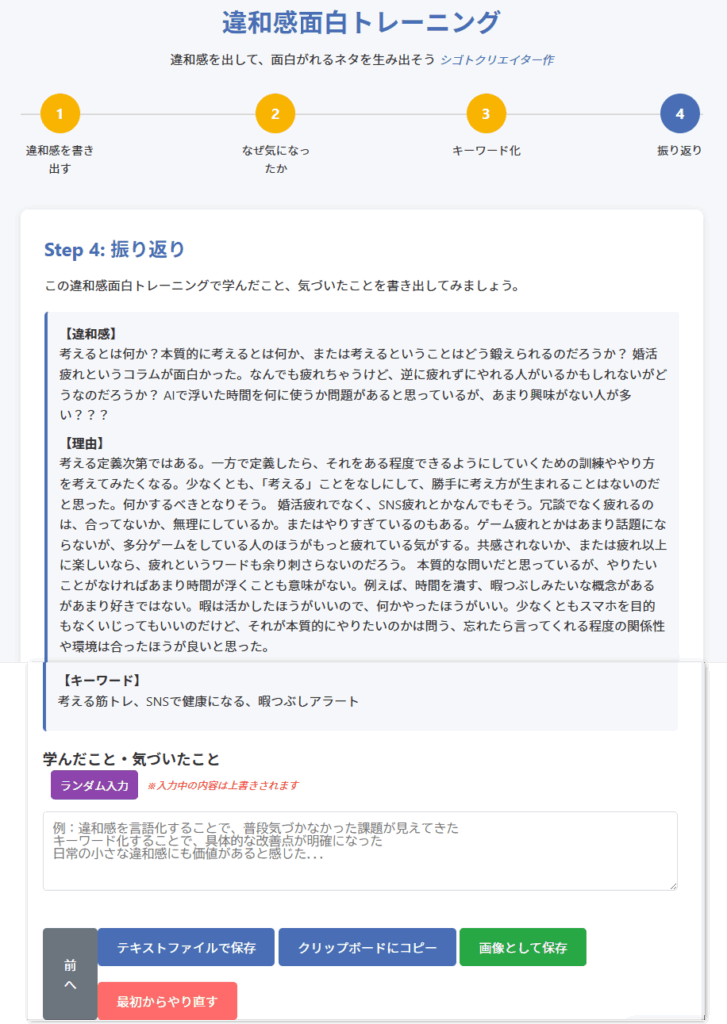Focus the 学んだこと・気づいたこと text area
This screenshot has height=1024, width=727.
pos(360,850)
